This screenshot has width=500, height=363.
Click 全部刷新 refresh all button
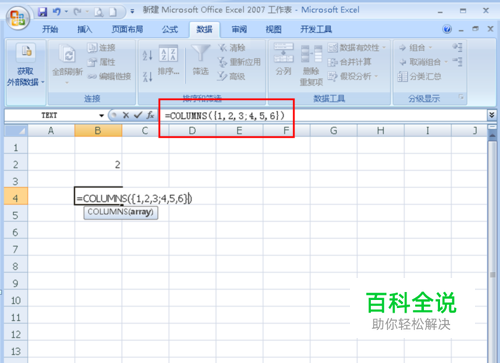pyautogui.click(x=68, y=63)
